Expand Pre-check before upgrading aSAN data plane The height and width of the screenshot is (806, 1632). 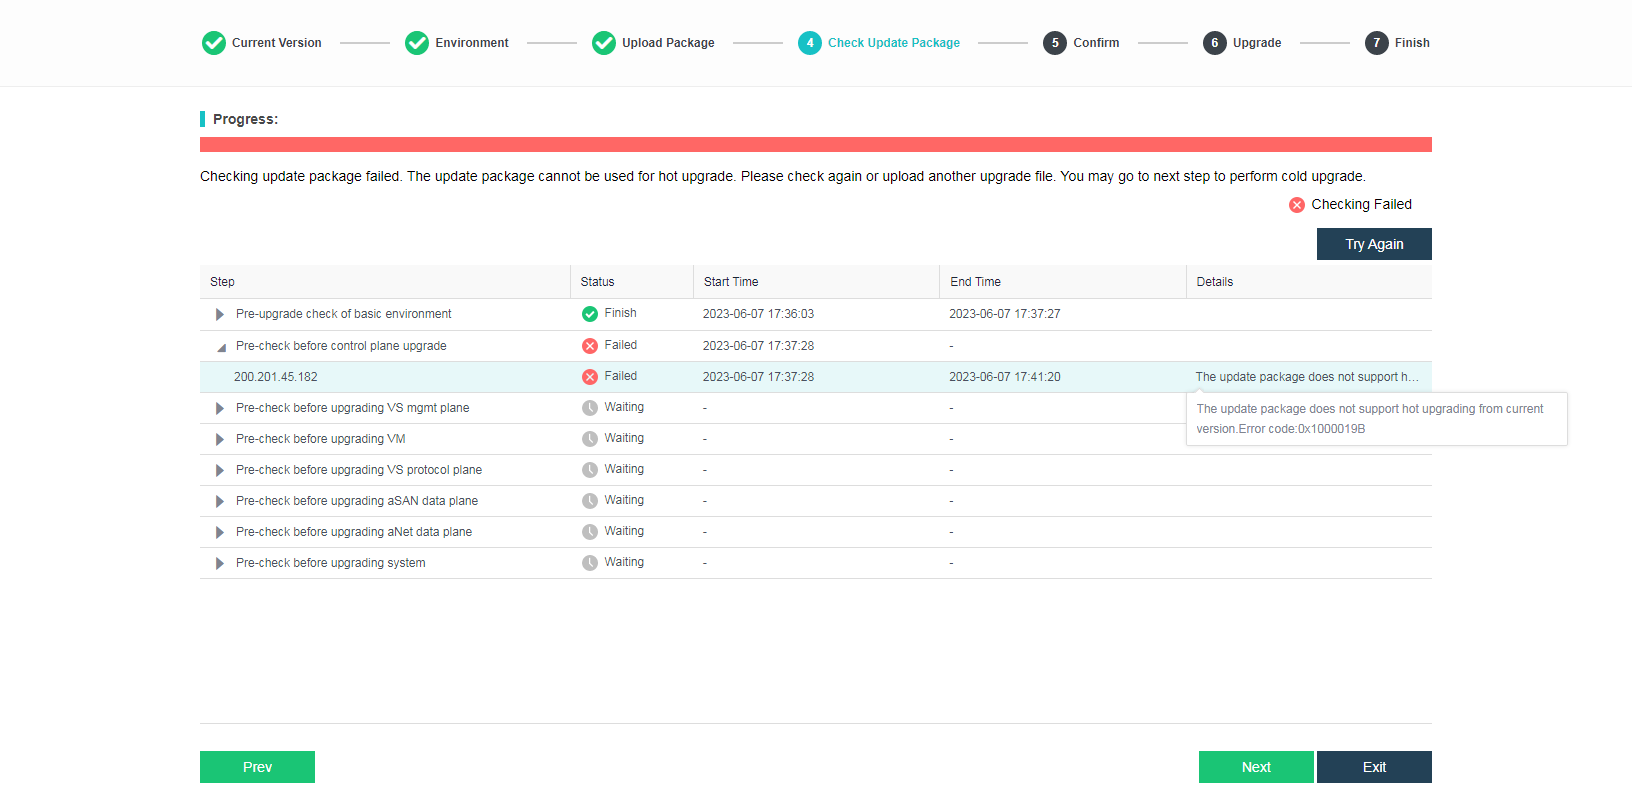tap(220, 501)
